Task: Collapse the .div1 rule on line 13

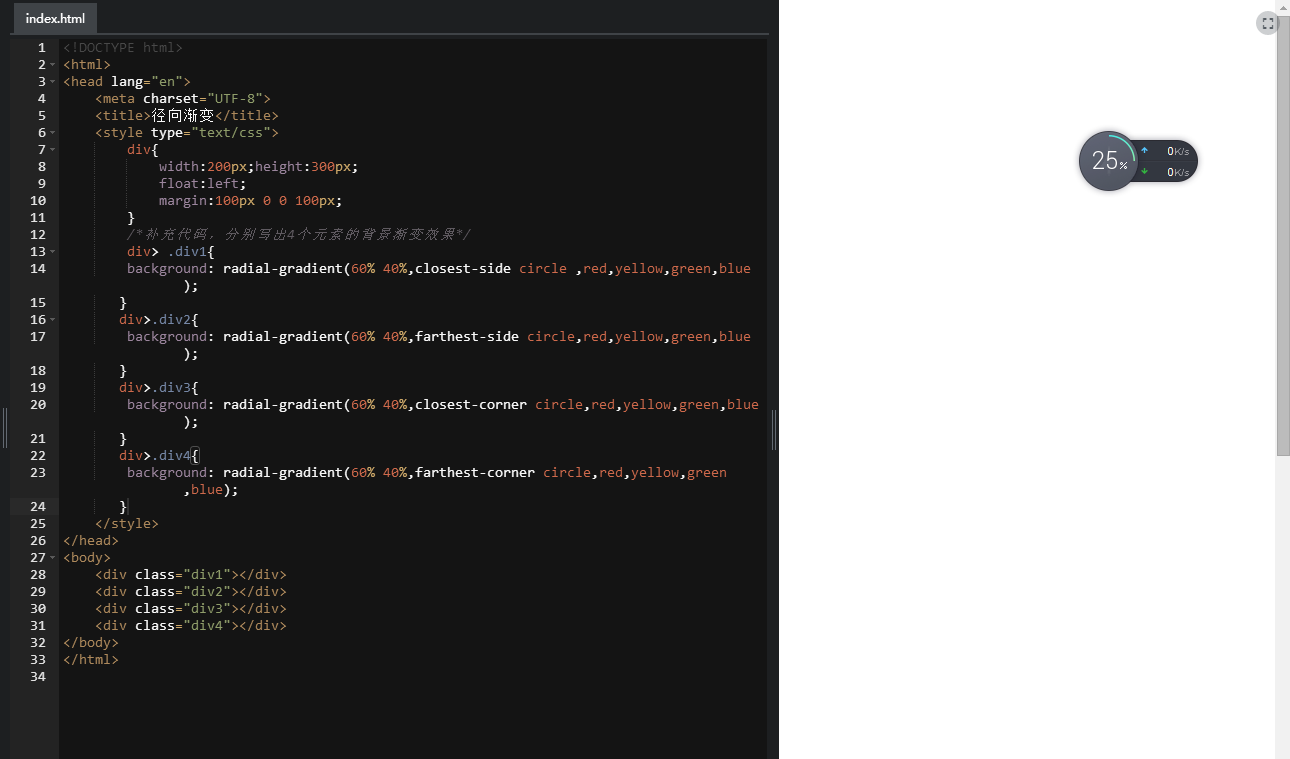Action: [52, 252]
